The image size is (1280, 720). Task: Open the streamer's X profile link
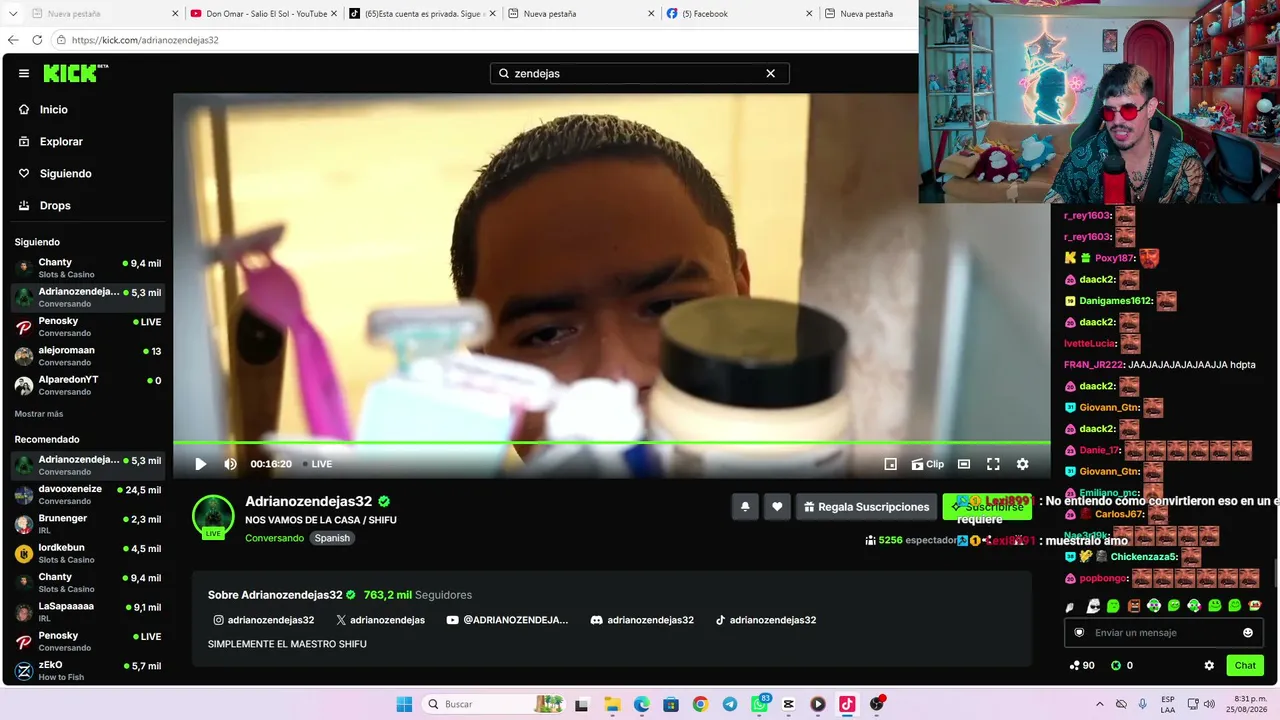click(381, 620)
